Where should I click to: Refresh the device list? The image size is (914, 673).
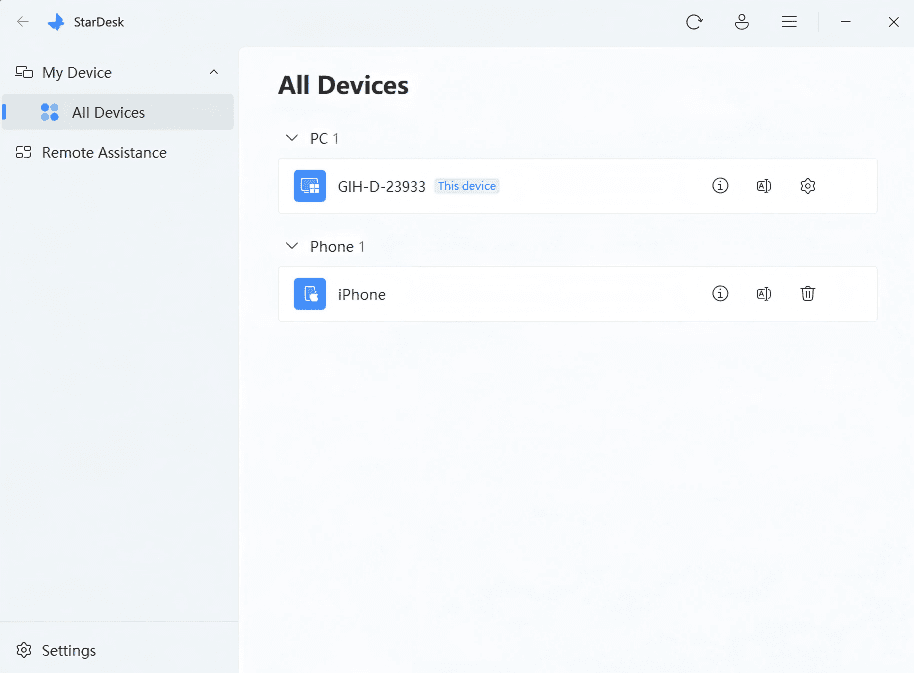point(695,21)
